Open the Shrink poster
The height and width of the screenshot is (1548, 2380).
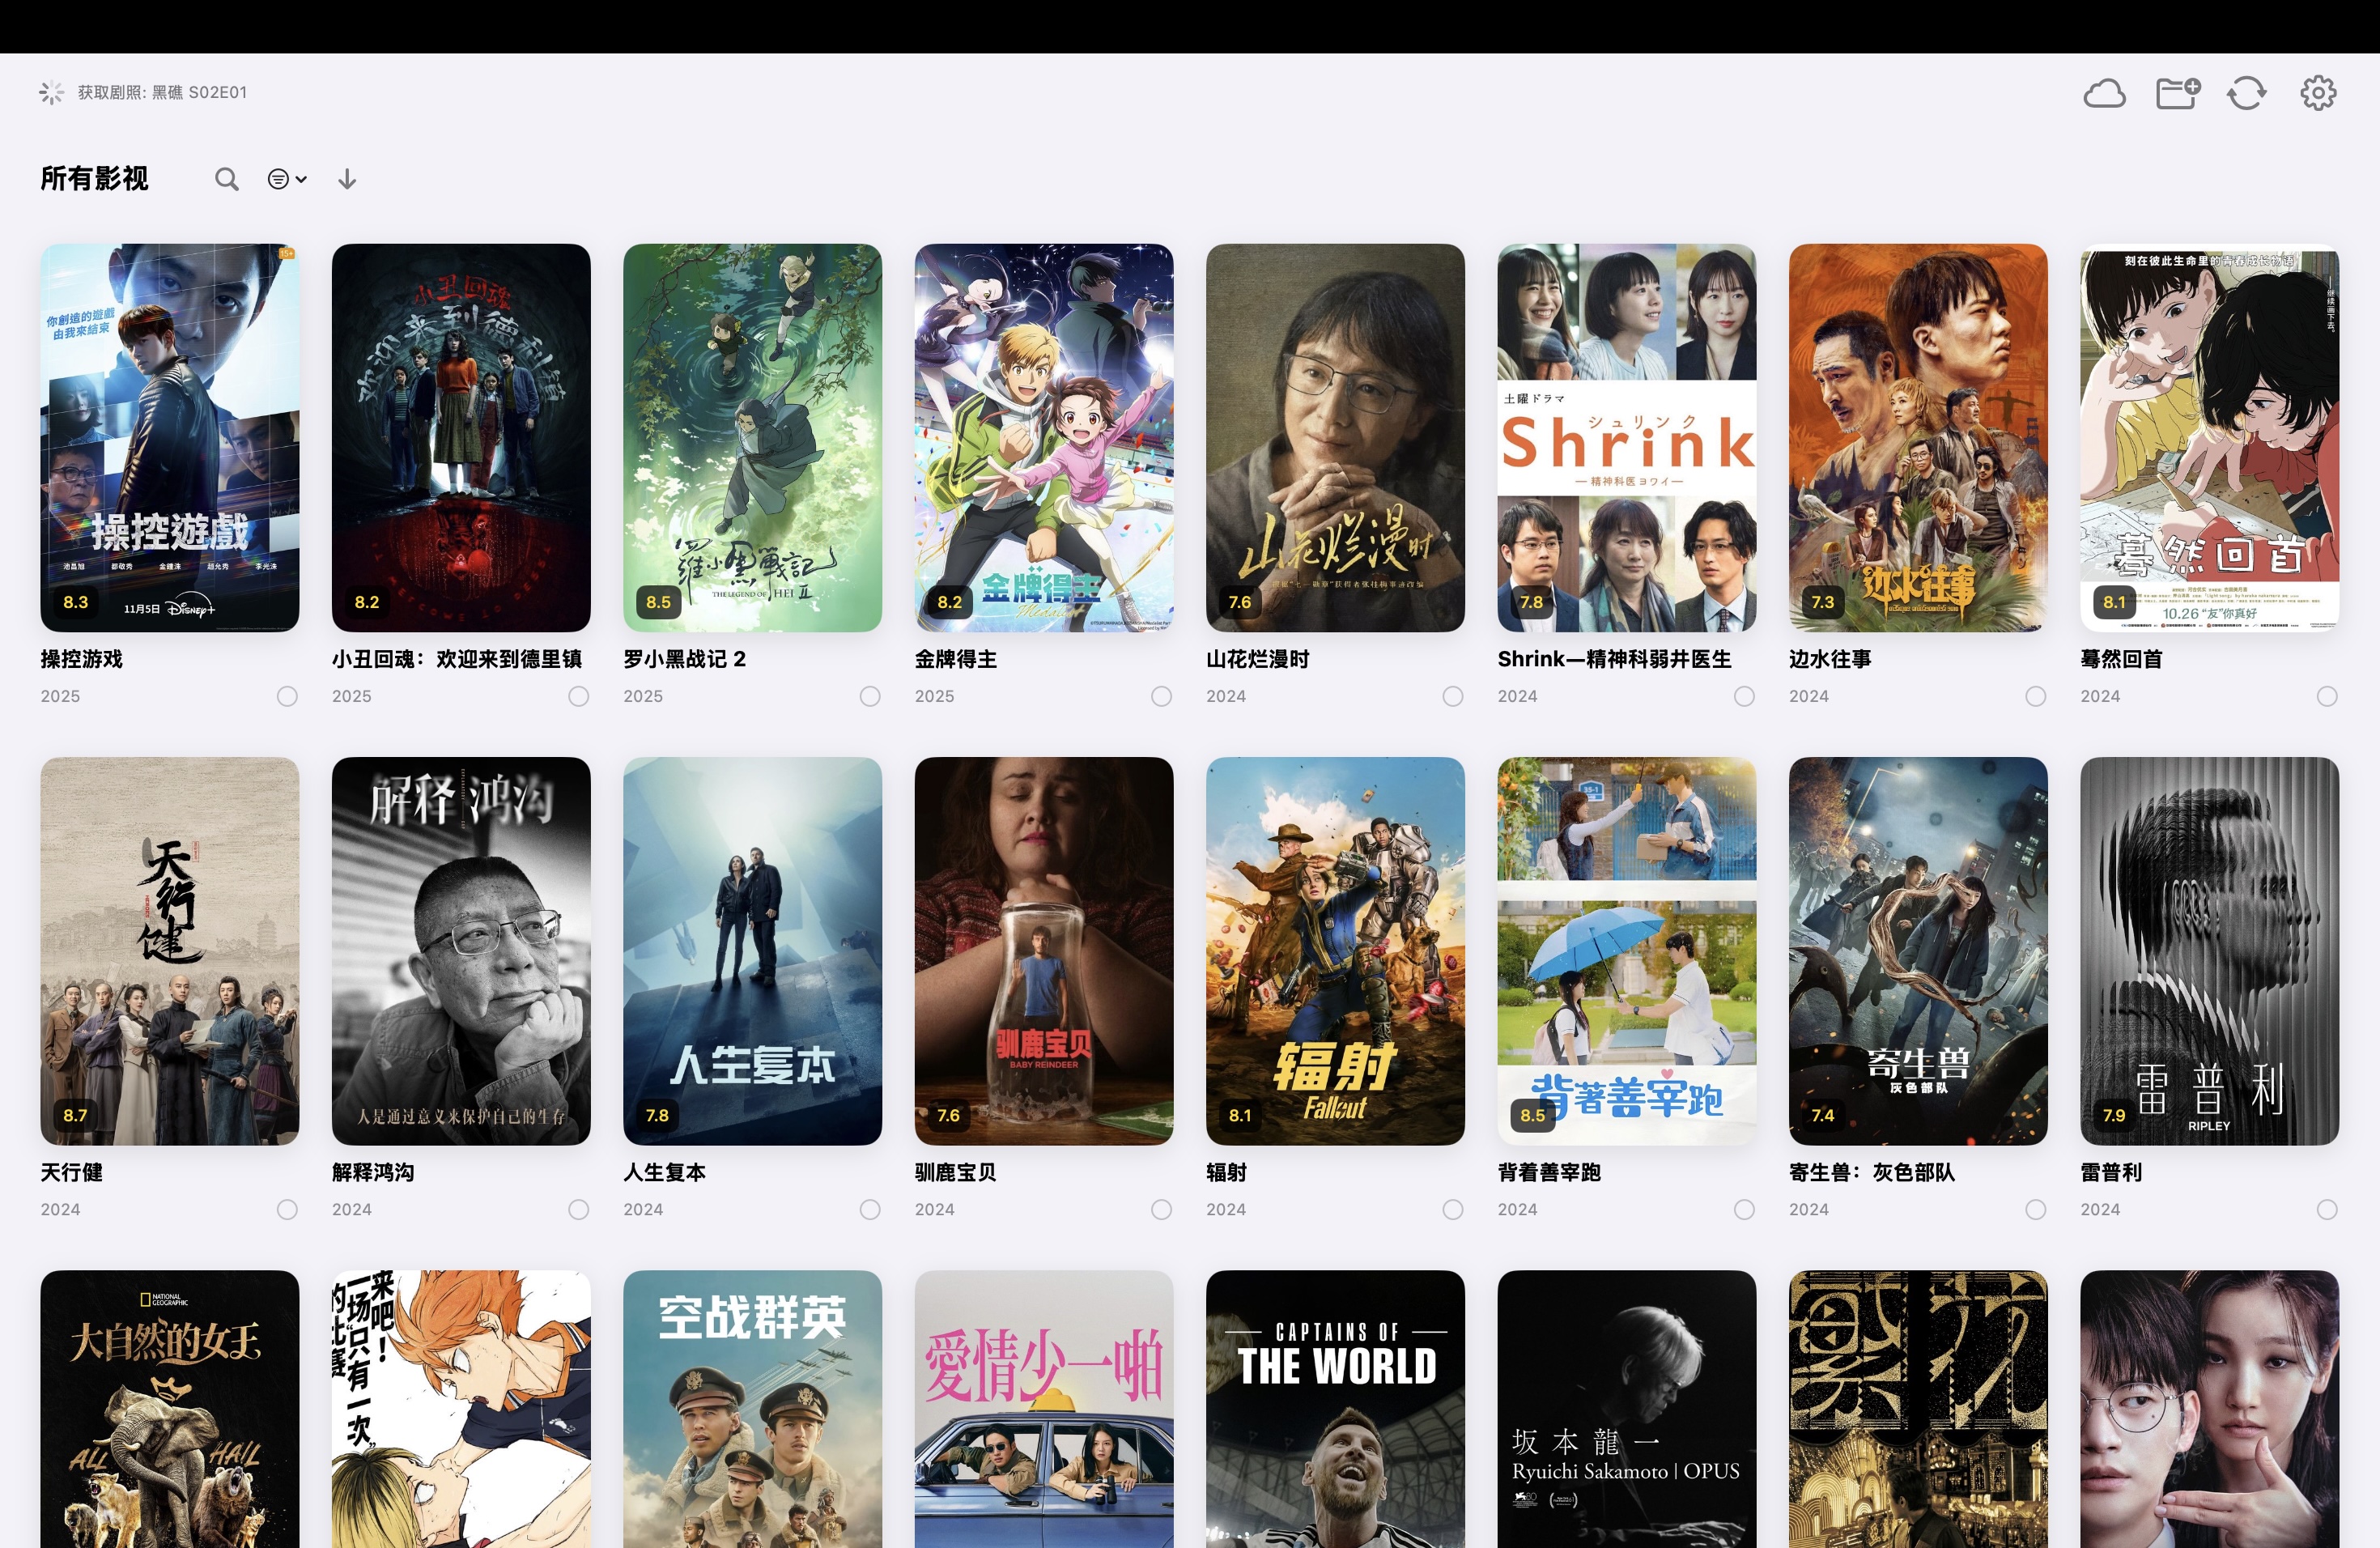tap(1627, 438)
